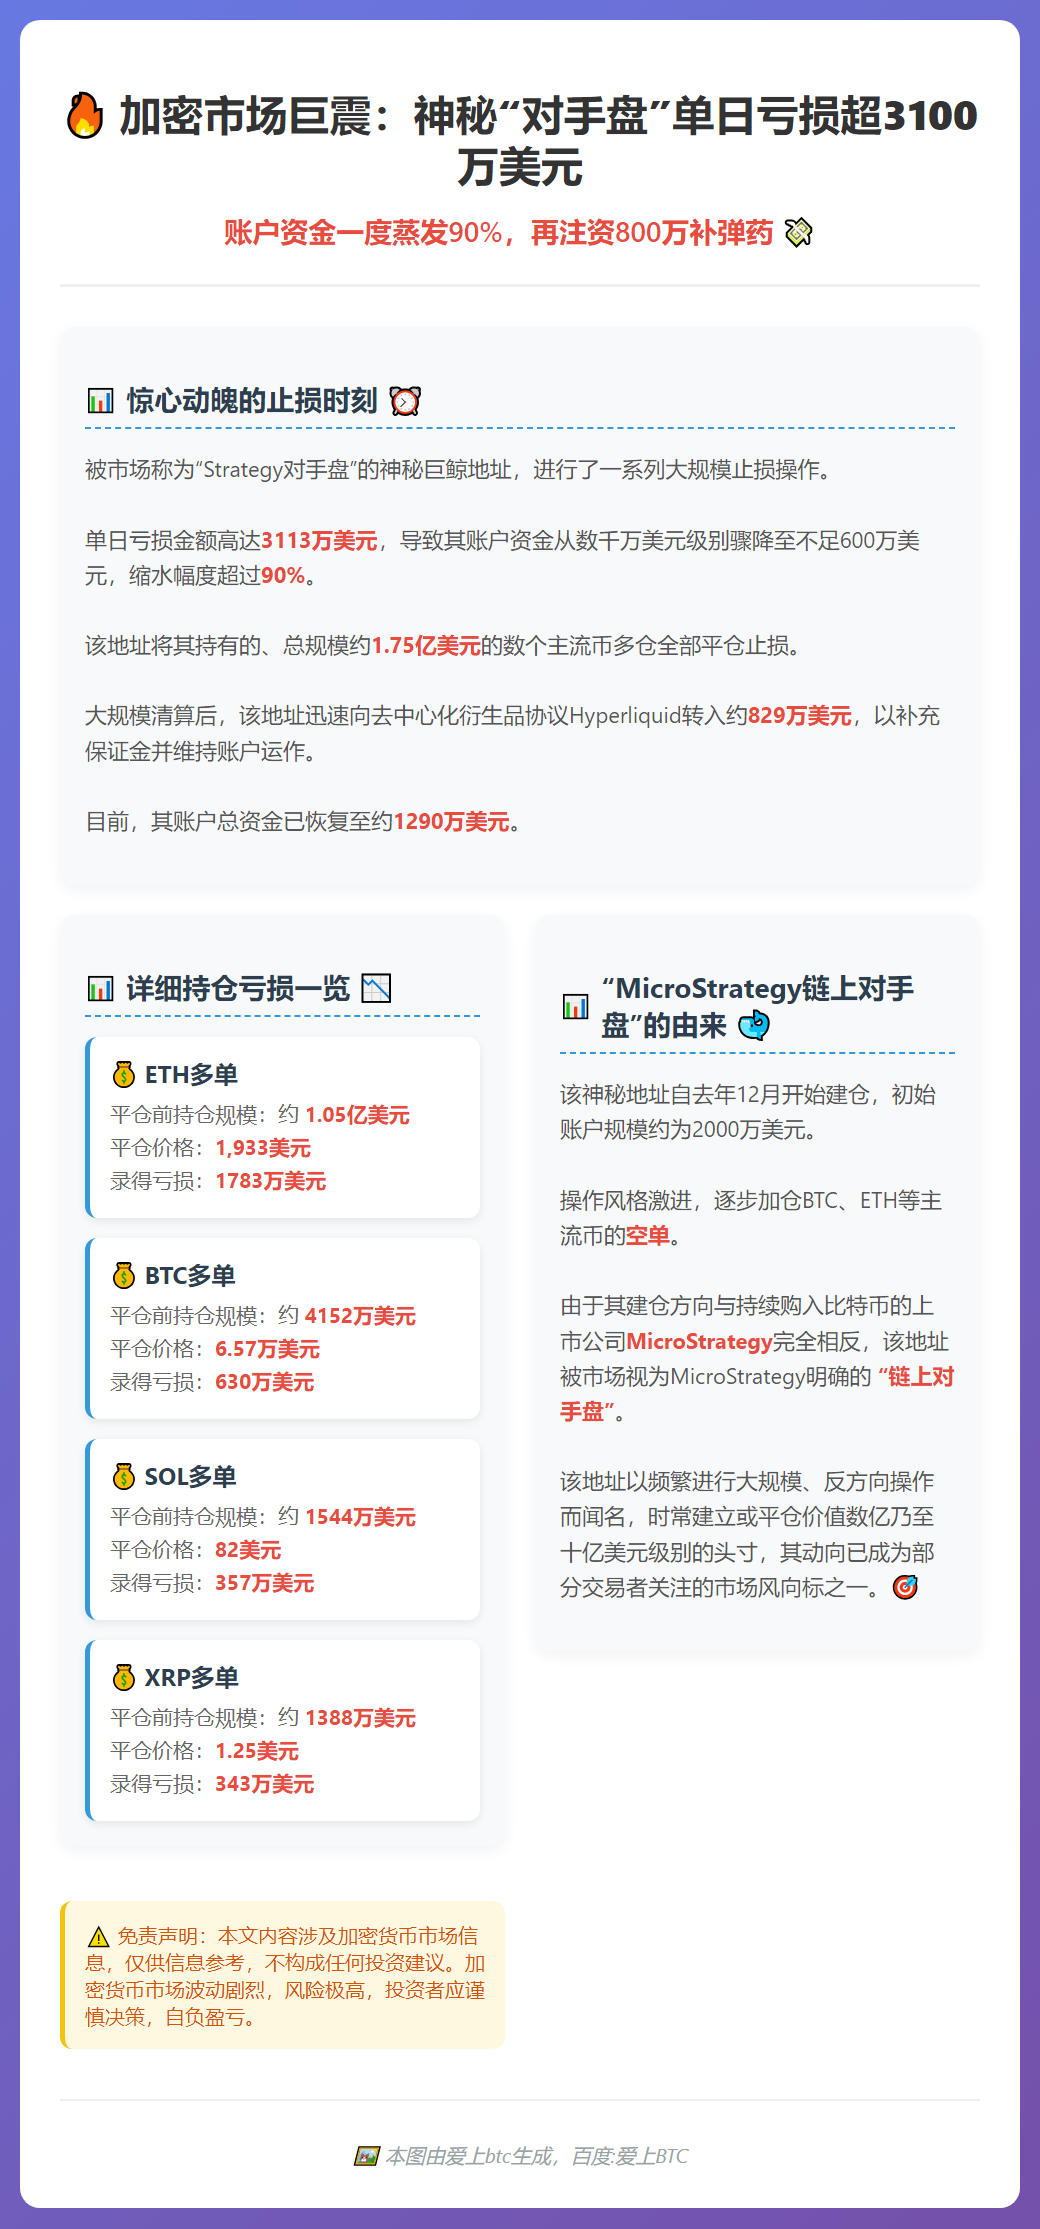1040x2229 pixels.
Task: Click the red figure 3113万美元
Action: pyautogui.click(x=319, y=541)
